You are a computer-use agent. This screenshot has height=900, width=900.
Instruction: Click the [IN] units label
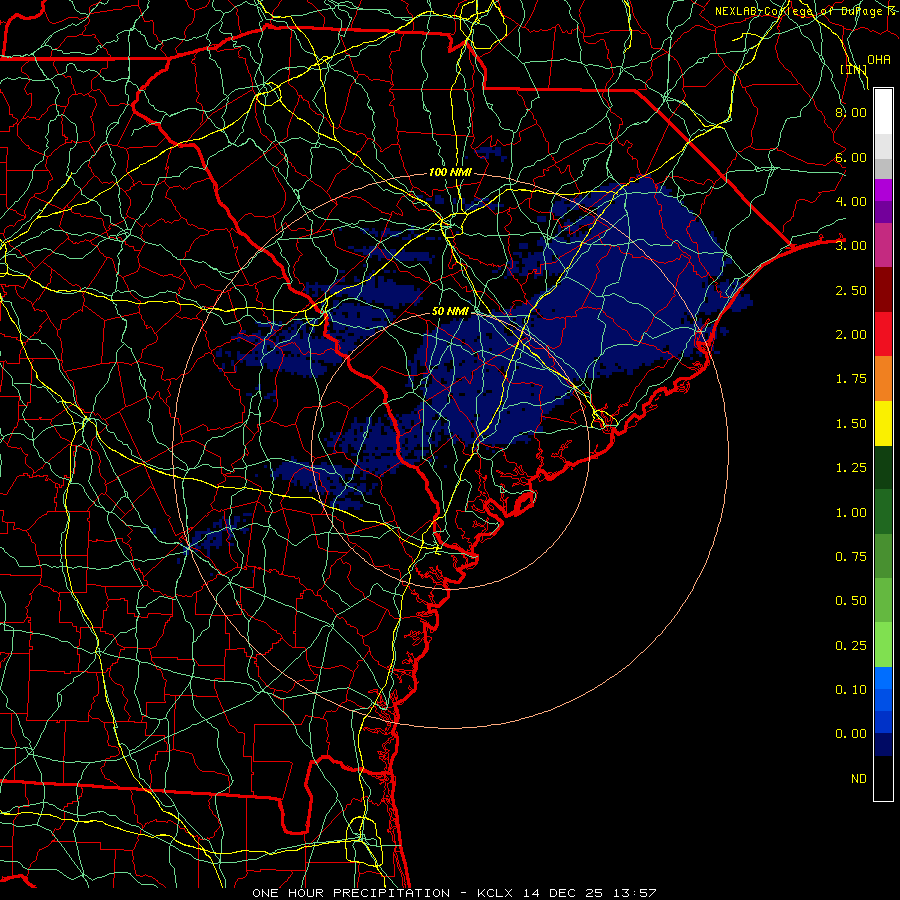click(854, 69)
